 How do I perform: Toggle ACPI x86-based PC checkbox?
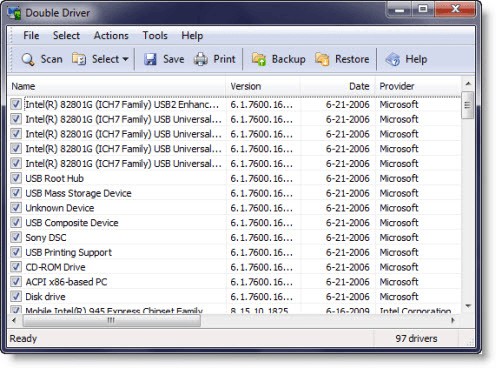pos(16,282)
